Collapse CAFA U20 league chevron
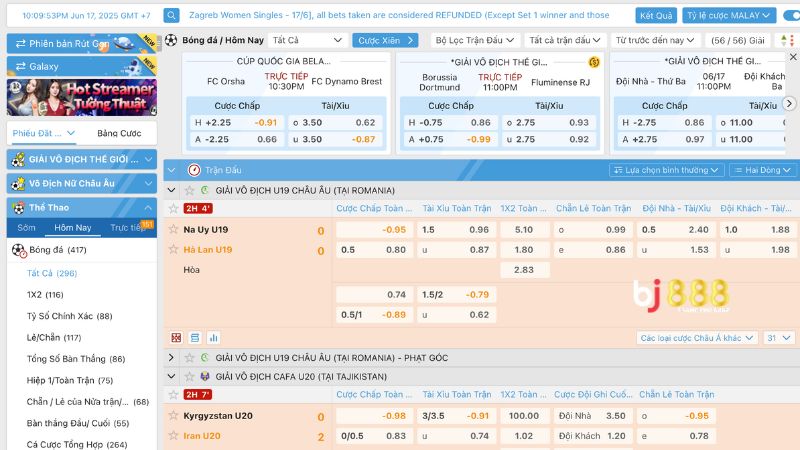Viewport: 800px width, 450px height. click(171, 377)
